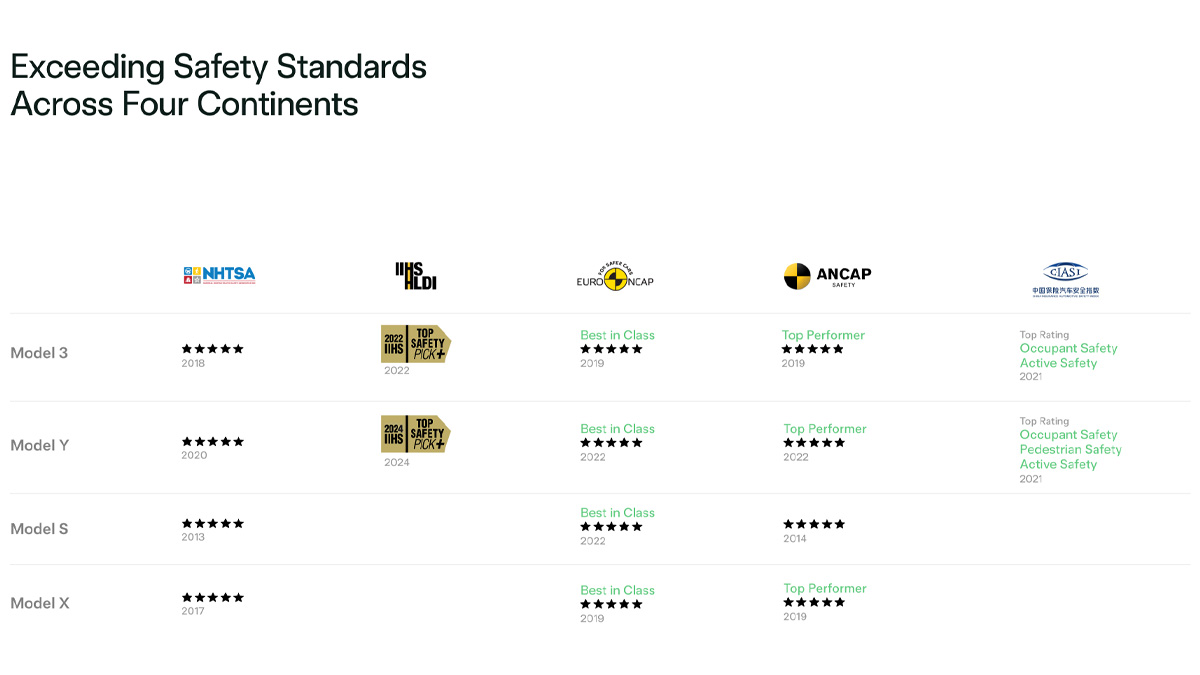Open Model 3 ANCAP Top Performer link

click(823, 335)
